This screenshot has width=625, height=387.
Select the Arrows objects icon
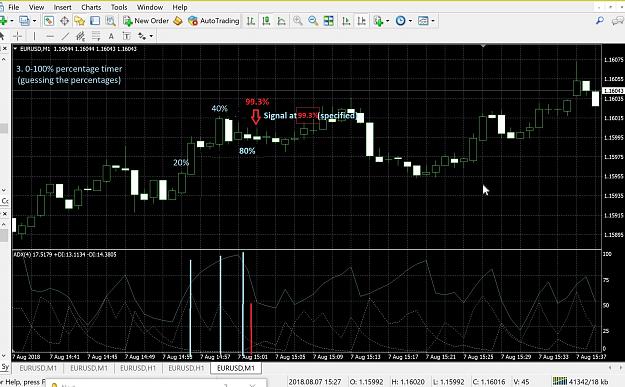(142, 36)
